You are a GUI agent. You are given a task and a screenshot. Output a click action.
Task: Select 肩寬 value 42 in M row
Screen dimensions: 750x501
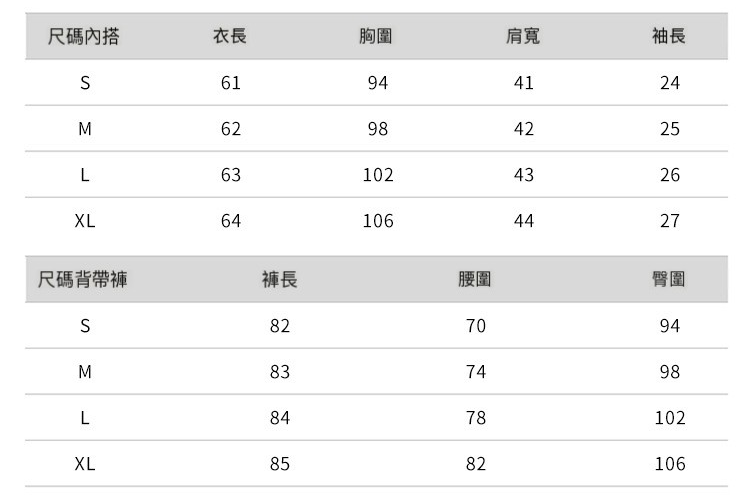(524, 129)
